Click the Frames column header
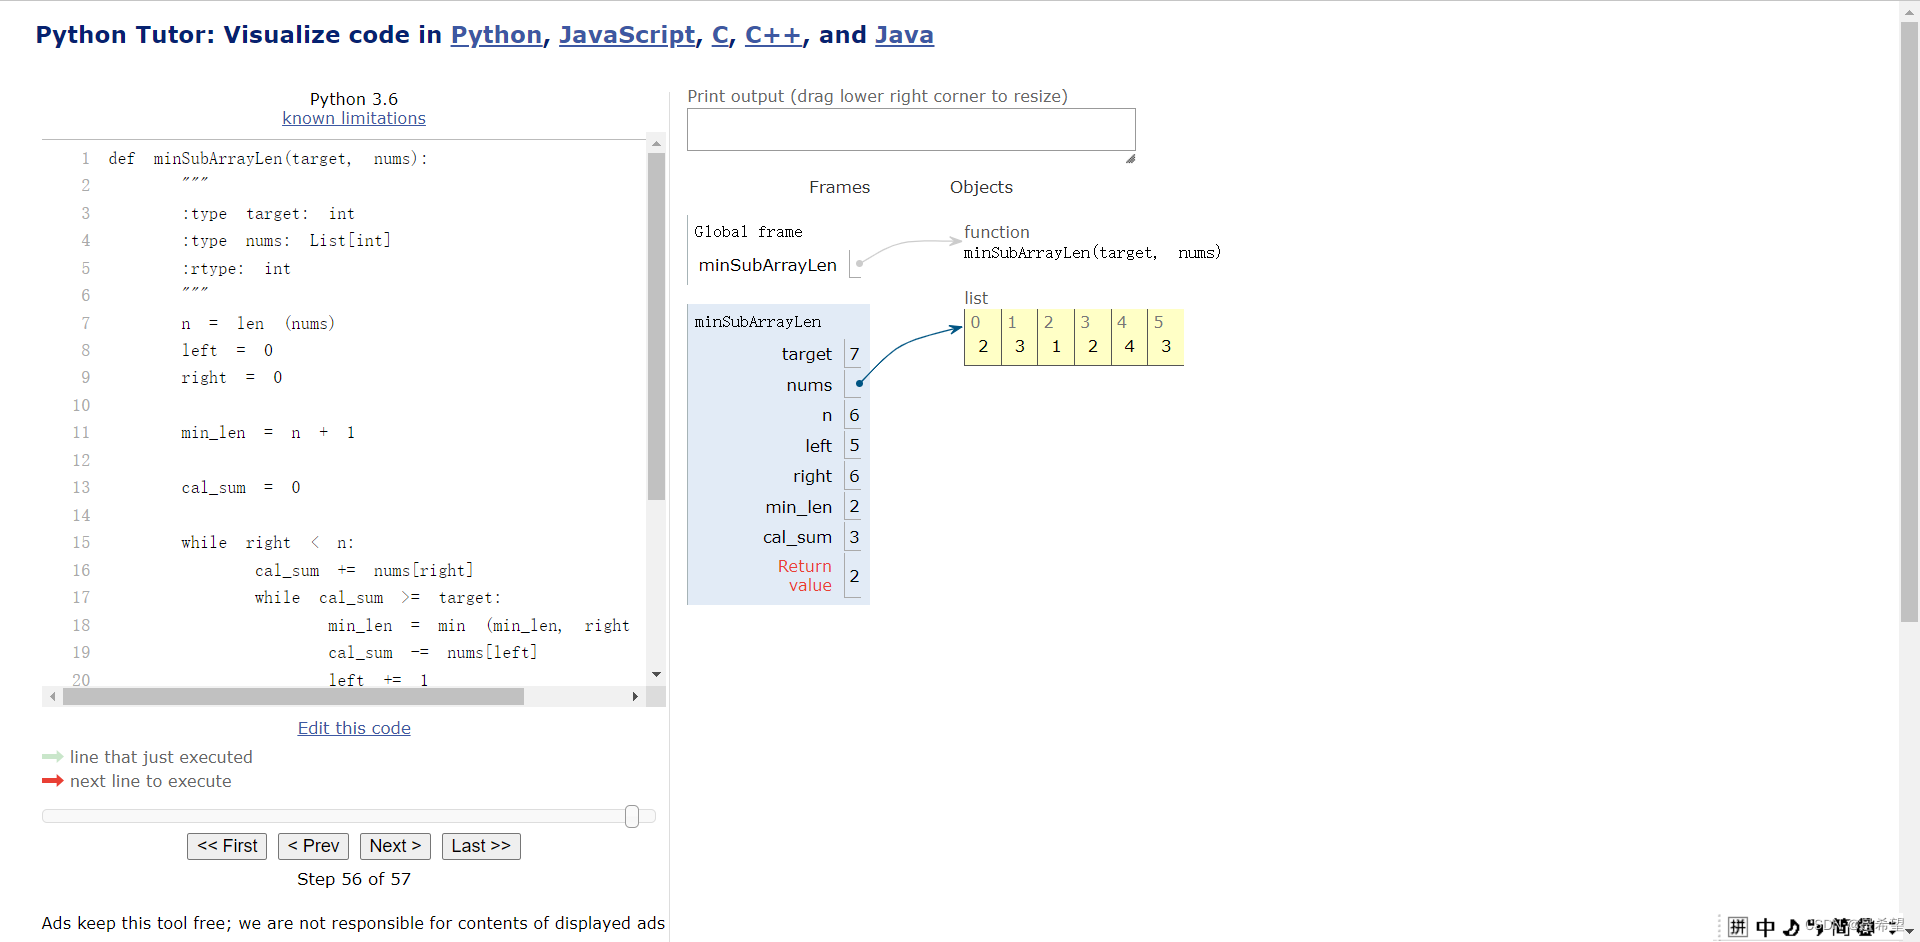This screenshot has height=942, width=1920. pos(839,187)
